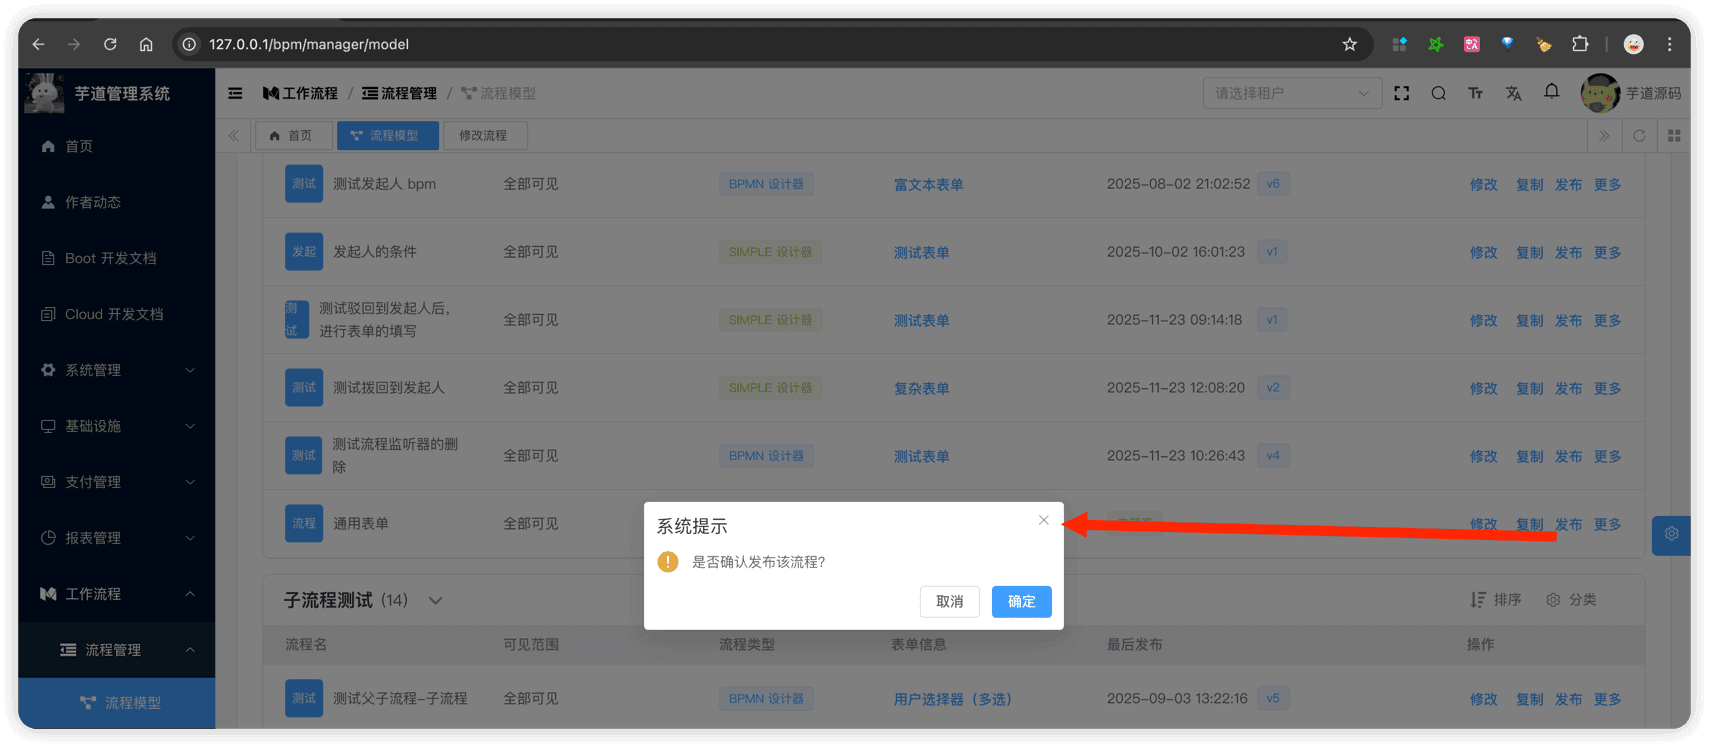Confirm publishing with the 确定 button
This screenshot has height=747, width=1709.
pyautogui.click(x=1021, y=601)
